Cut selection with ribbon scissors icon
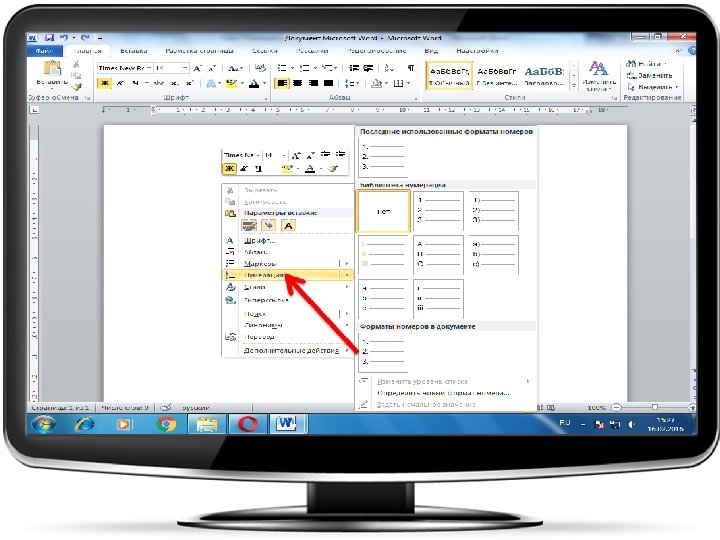This screenshot has height=540, width=720. coord(76,64)
